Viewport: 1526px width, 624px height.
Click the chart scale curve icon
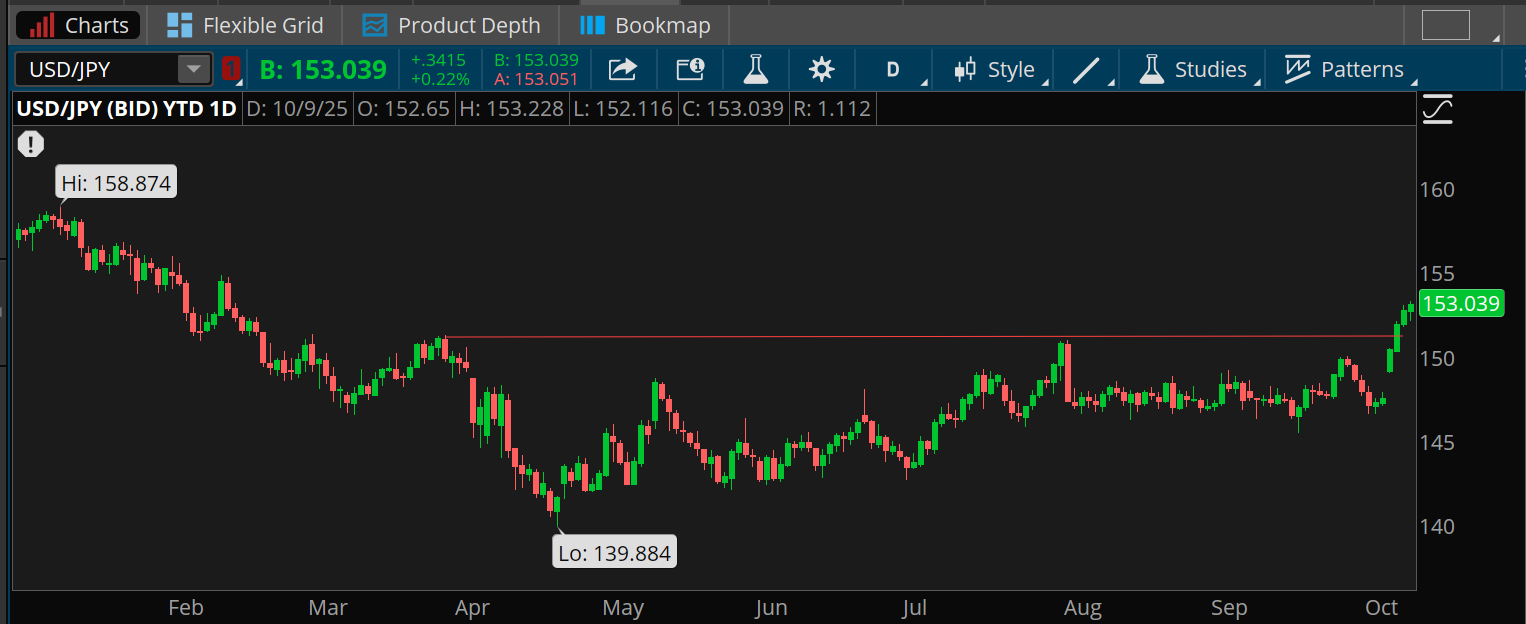[x=1437, y=108]
